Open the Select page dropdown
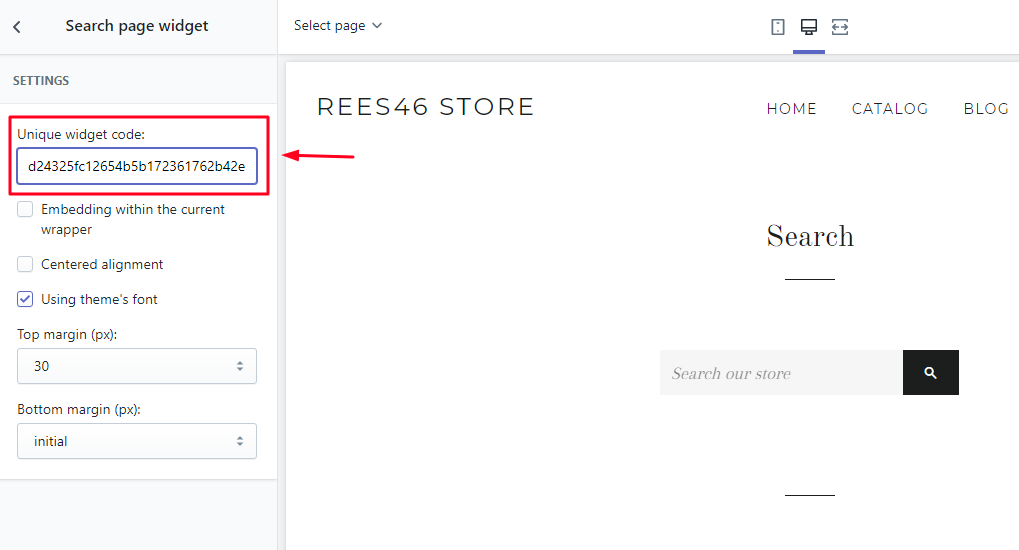The height and width of the screenshot is (550, 1019). pos(338,26)
